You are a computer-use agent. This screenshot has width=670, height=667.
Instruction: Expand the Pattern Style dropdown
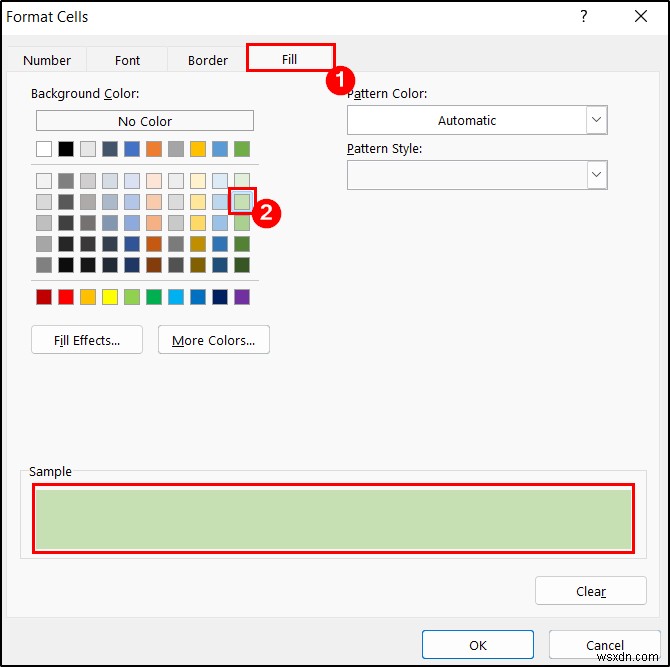[x=596, y=175]
